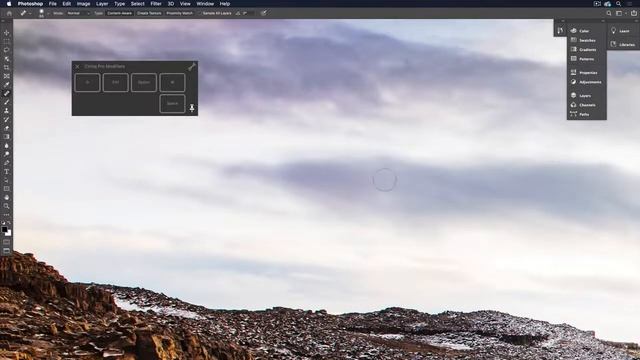Select the Rectangular Marquee tool
Screen dimensions: 640x360
(7, 42)
